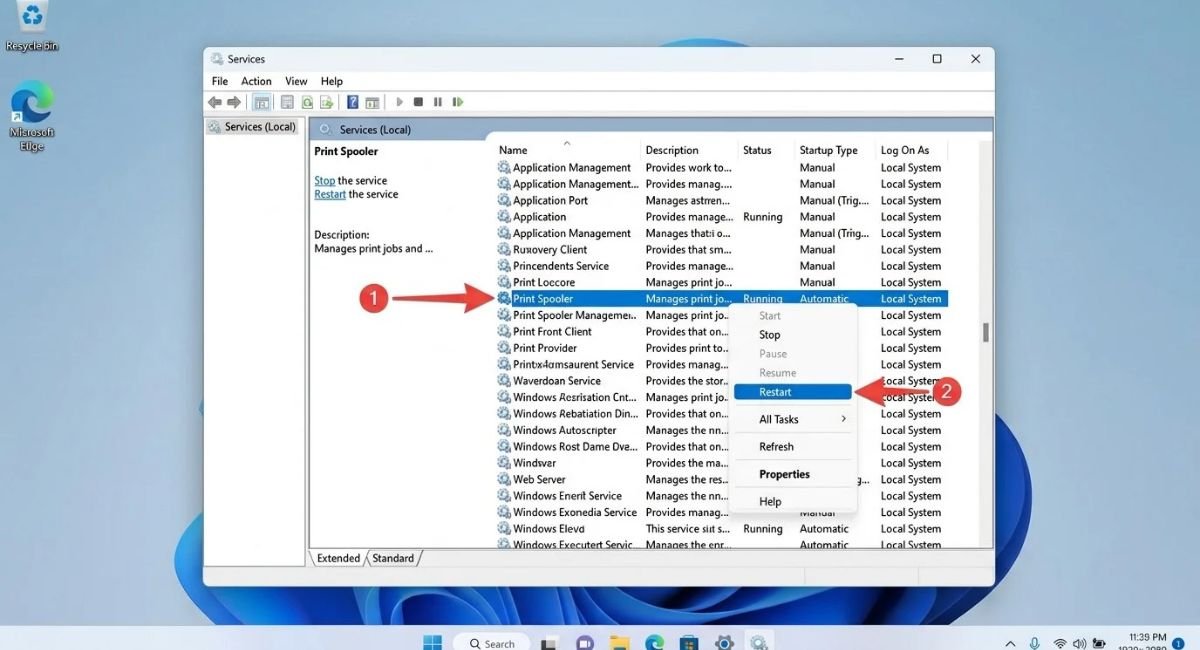Click the Back arrow in Services toolbar
Image resolution: width=1200 pixels, height=650 pixels.
pyautogui.click(x=214, y=102)
